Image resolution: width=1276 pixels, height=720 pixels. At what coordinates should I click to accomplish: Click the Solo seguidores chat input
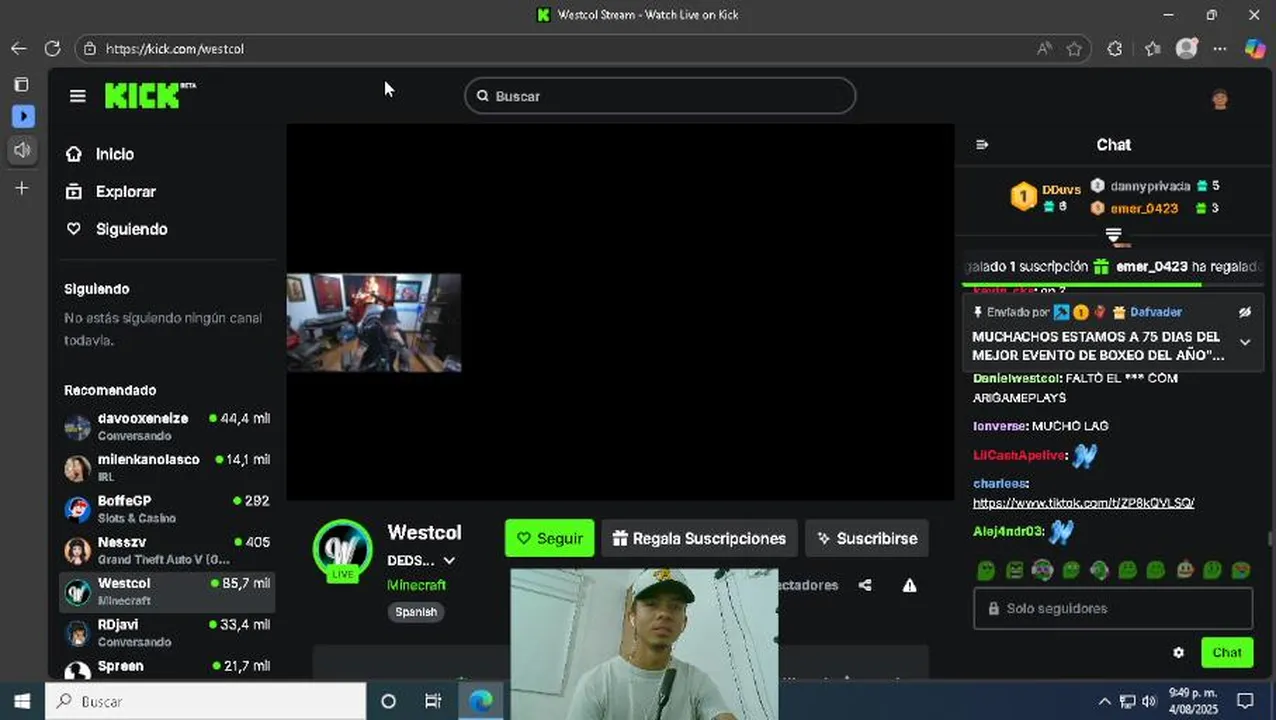1113,608
